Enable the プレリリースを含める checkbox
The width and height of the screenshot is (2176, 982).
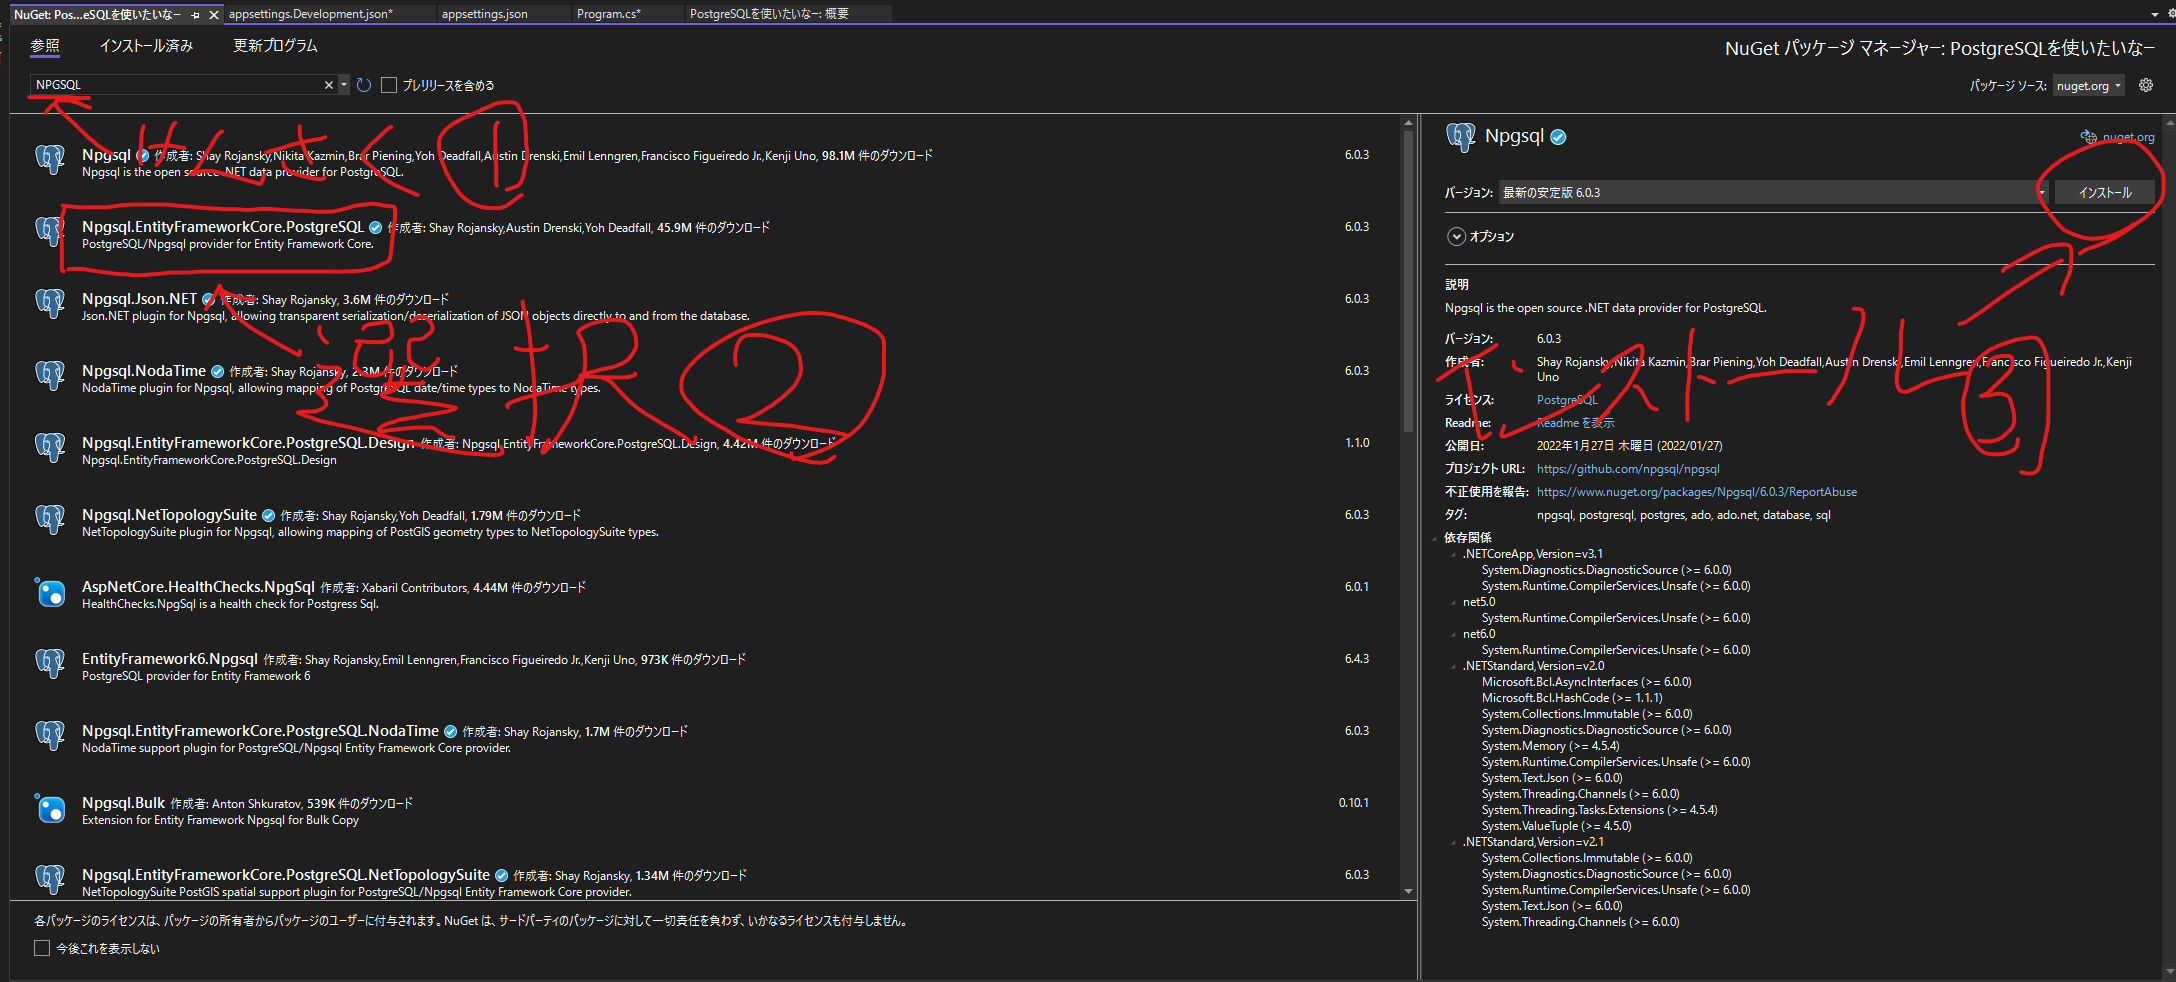tap(389, 85)
